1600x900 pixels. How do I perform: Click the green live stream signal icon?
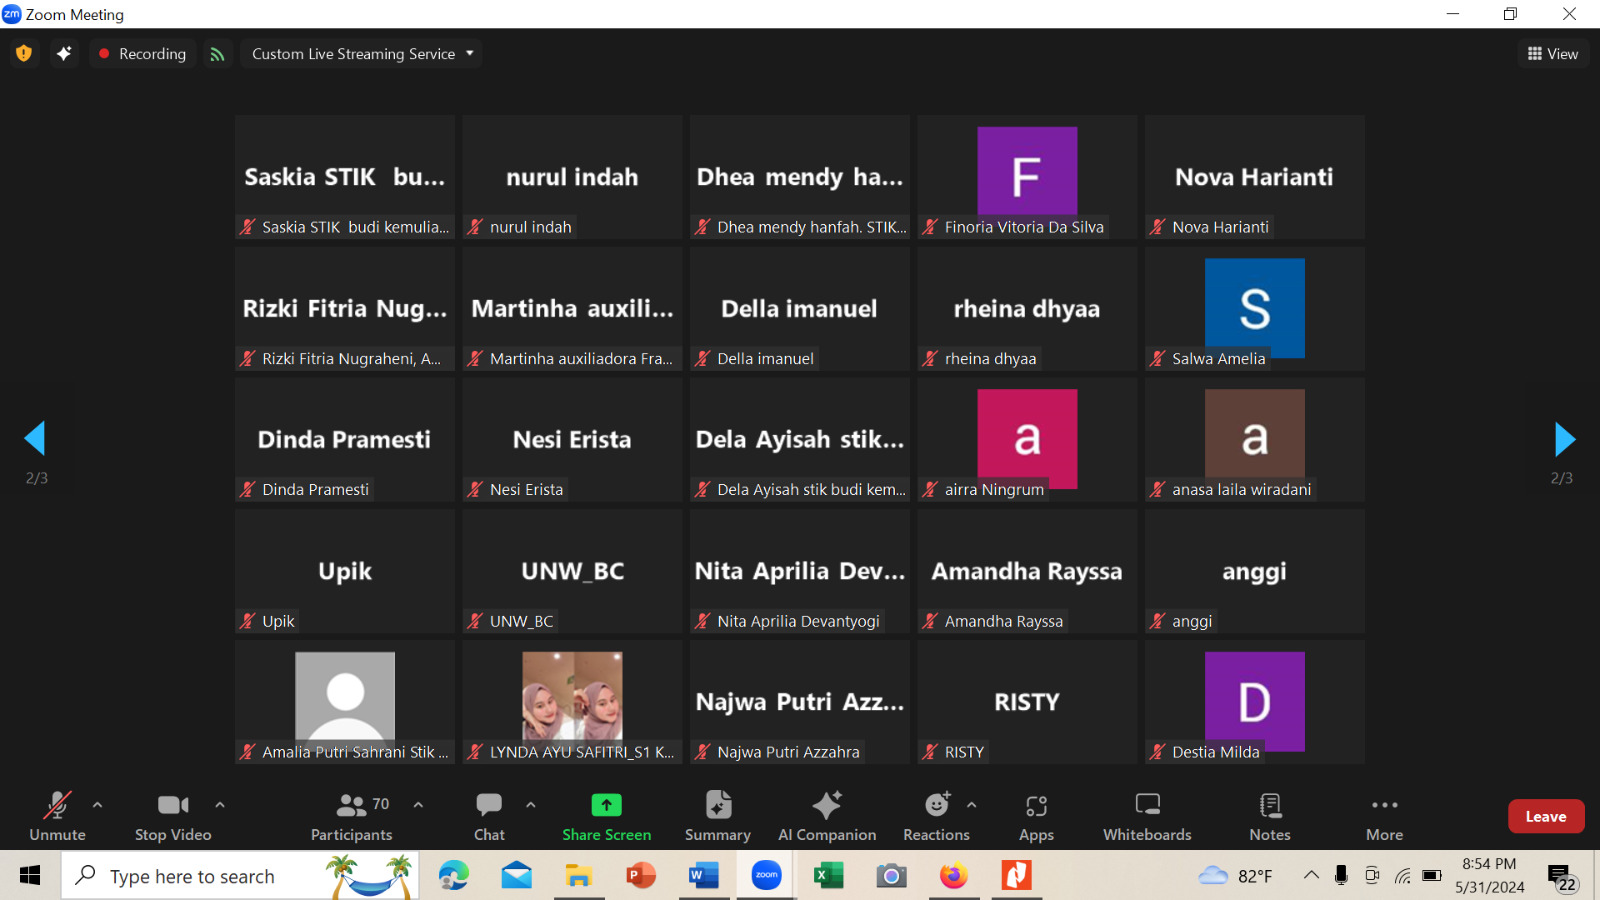click(217, 54)
